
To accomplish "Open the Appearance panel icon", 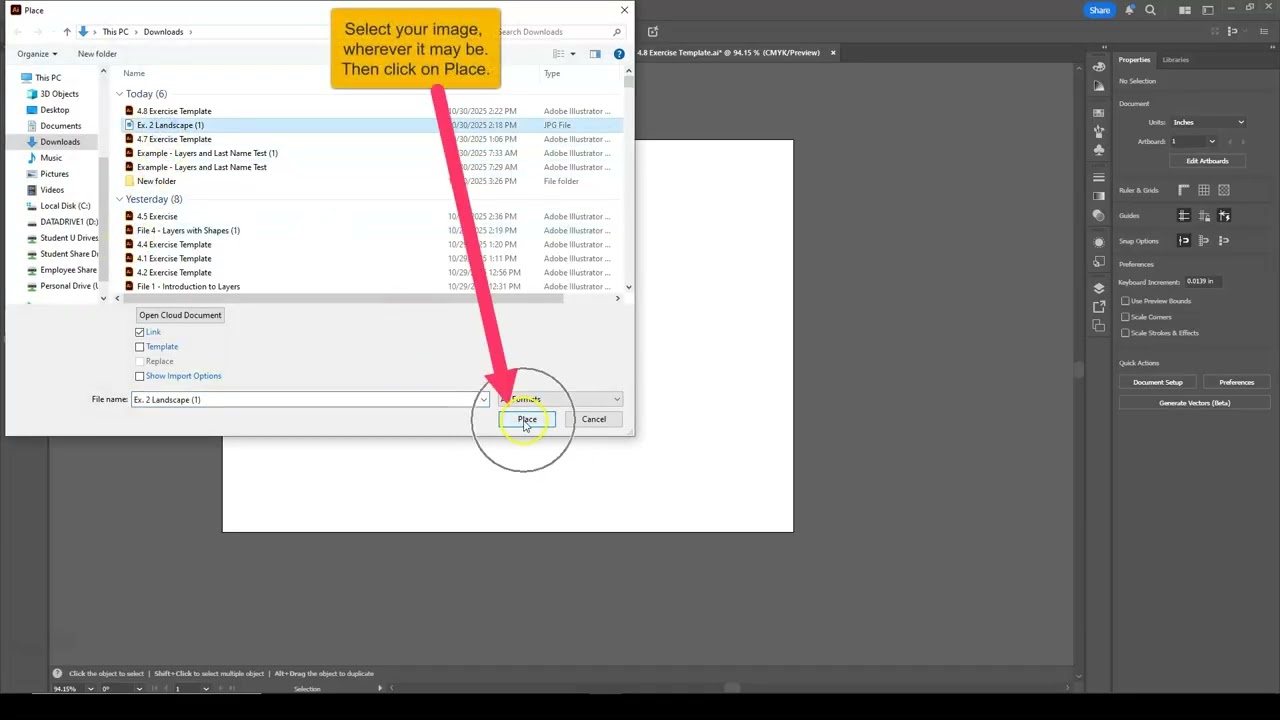I will coord(1099,242).
